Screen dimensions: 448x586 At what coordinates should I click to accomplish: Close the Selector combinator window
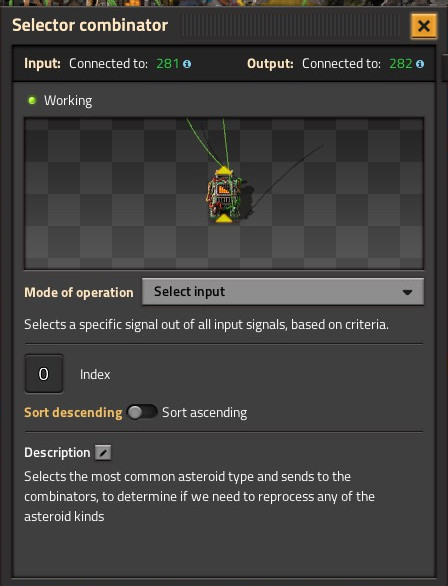click(424, 26)
